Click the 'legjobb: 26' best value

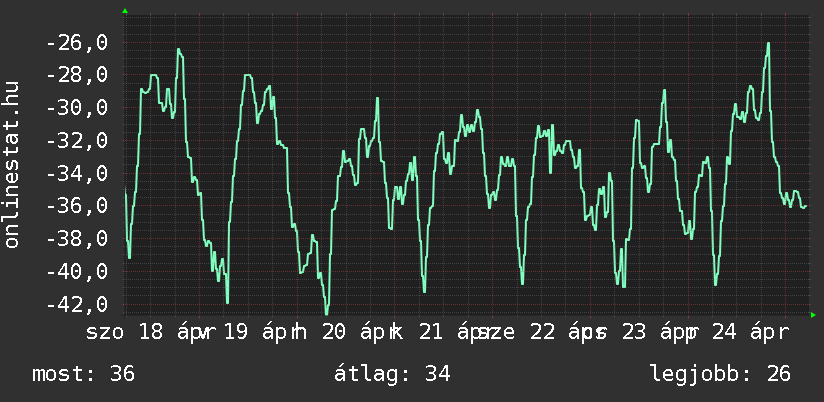[x=720, y=374]
